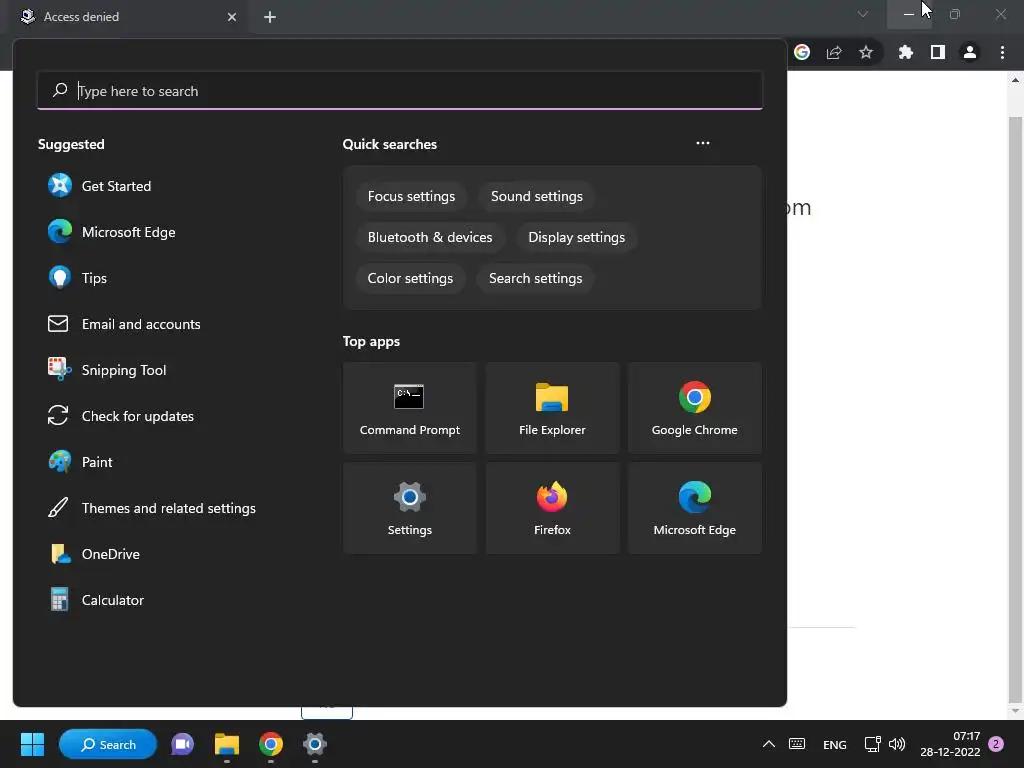Open Chat video icon on taskbar

click(x=182, y=744)
